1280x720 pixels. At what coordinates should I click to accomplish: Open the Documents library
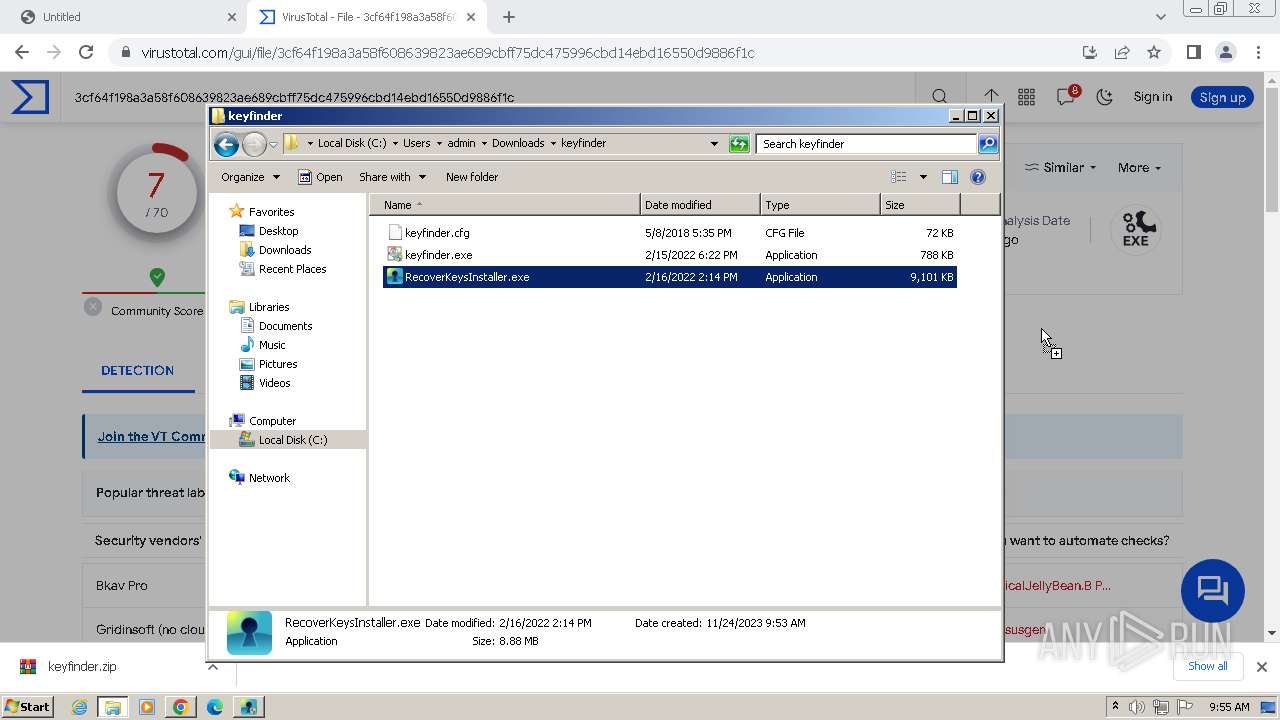pos(285,326)
